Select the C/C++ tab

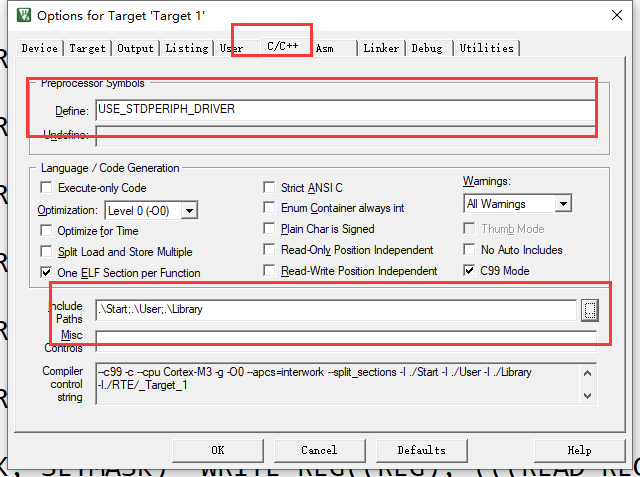283,46
